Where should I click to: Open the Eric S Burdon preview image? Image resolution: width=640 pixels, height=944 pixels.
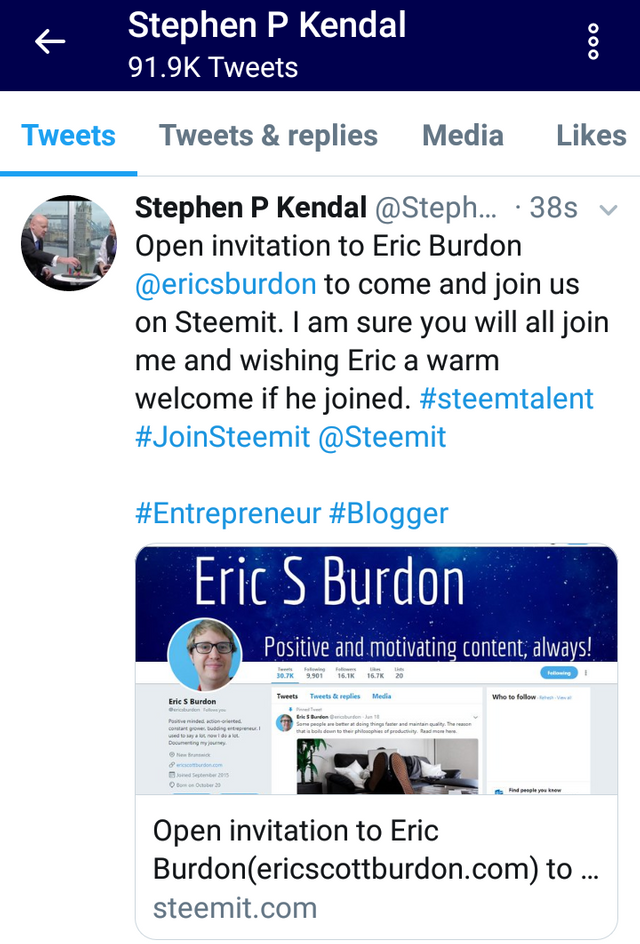click(x=375, y=670)
